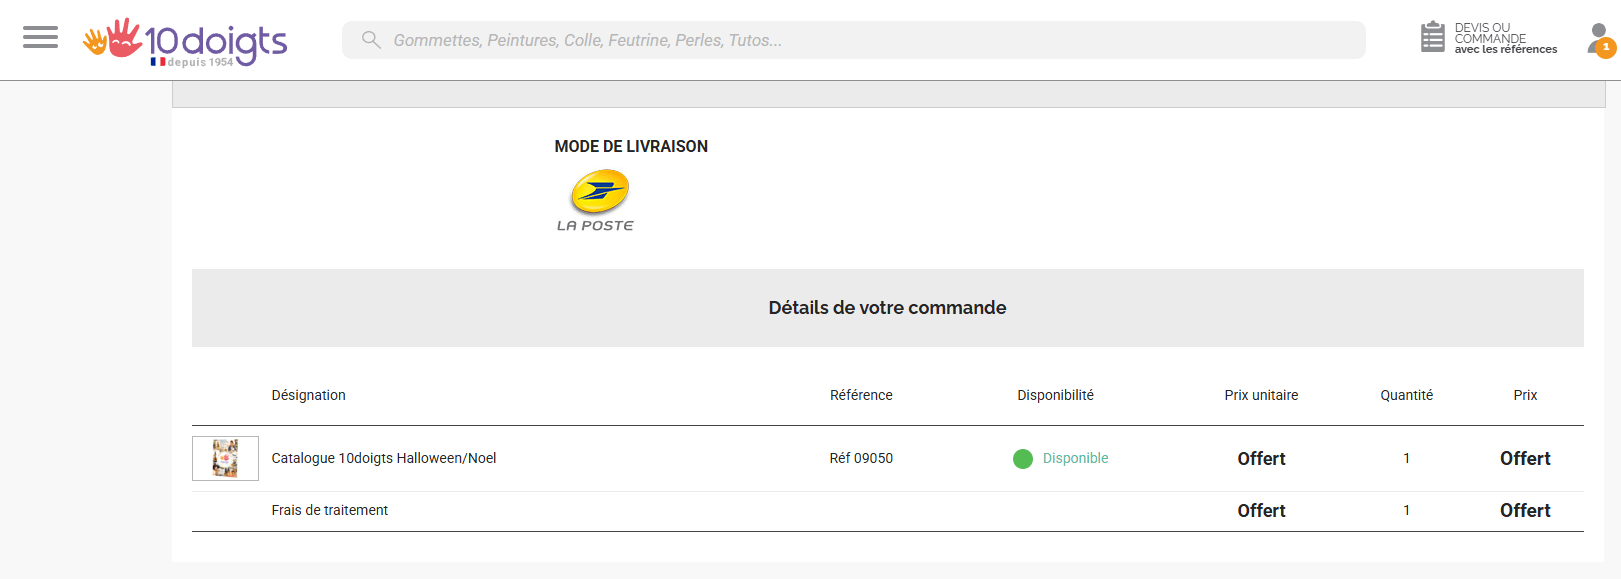Open 'Devis ou commande avec les références'
This screenshot has width=1621, height=579.
pos(1505,39)
